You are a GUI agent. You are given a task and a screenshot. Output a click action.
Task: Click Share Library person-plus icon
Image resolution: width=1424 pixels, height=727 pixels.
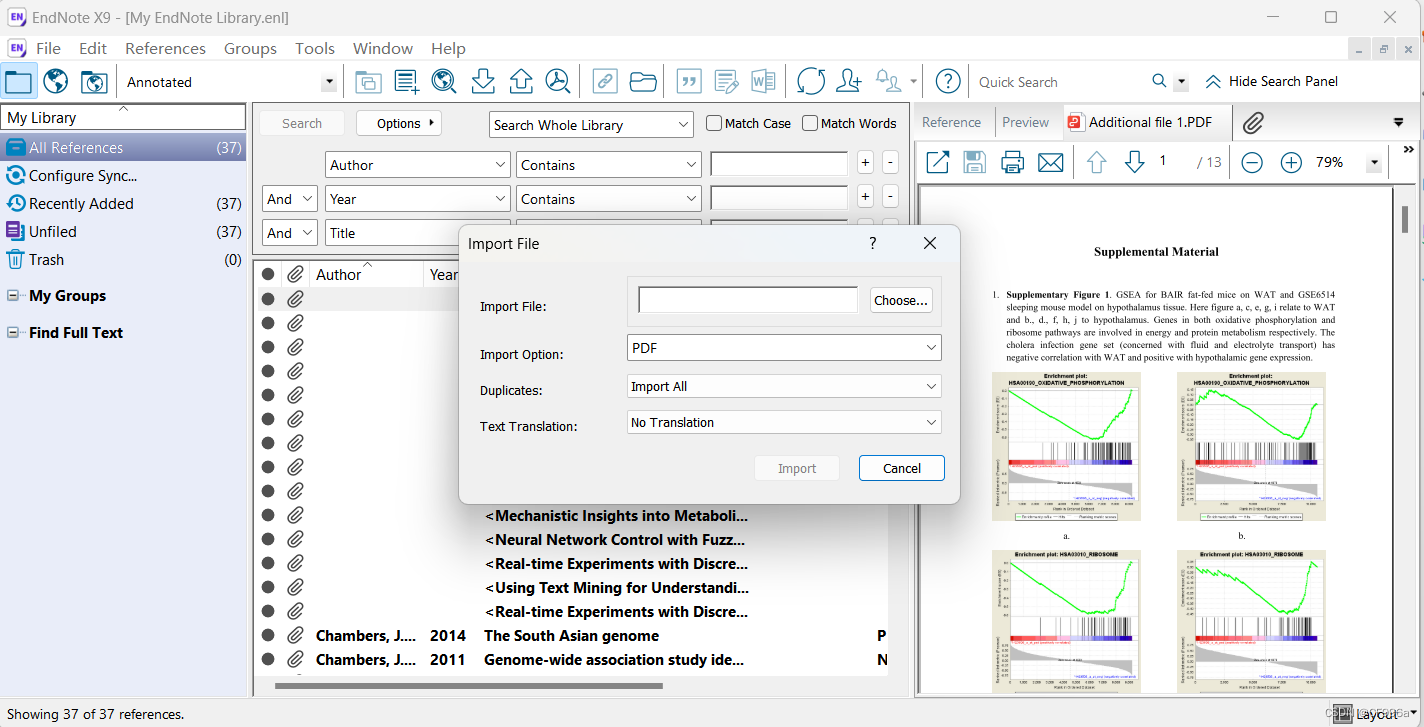(849, 82)
